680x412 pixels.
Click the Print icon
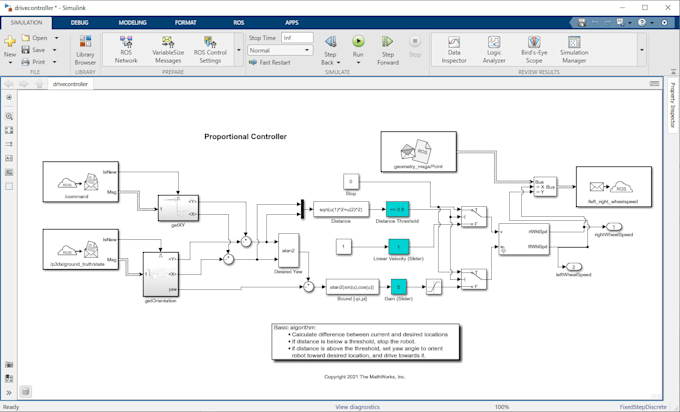click(26, 62)
